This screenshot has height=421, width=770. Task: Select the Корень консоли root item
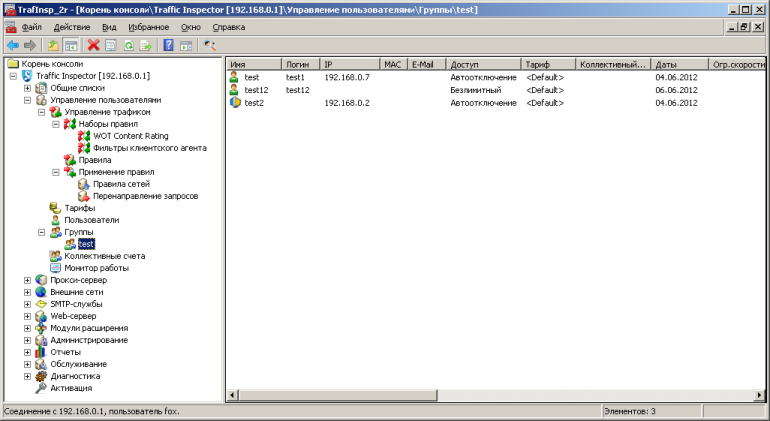pyautogui.click(x=52, y=64)
